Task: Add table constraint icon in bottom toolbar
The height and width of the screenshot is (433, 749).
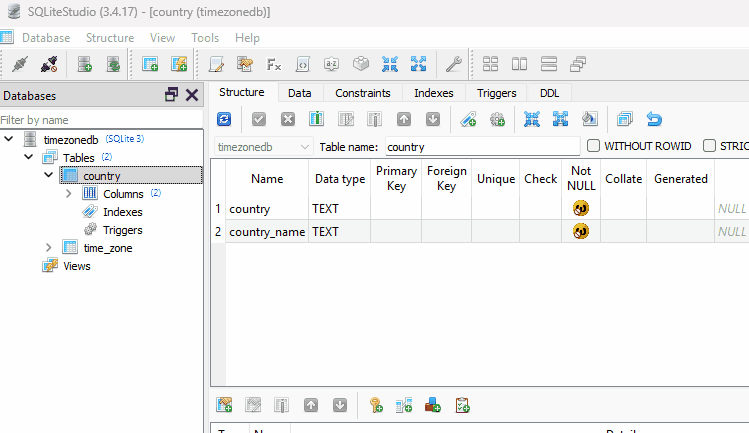Action: (224, 405)
